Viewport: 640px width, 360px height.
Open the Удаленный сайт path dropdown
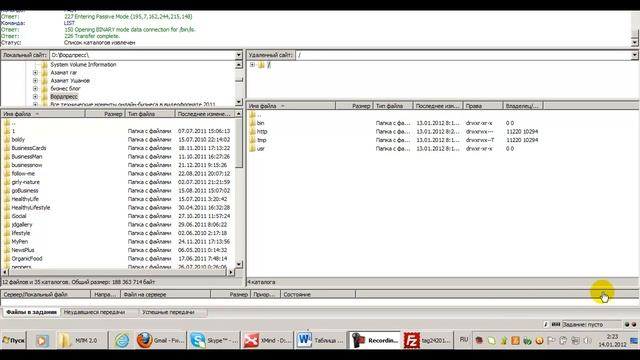pyautogui.click(x=634, y=55)
